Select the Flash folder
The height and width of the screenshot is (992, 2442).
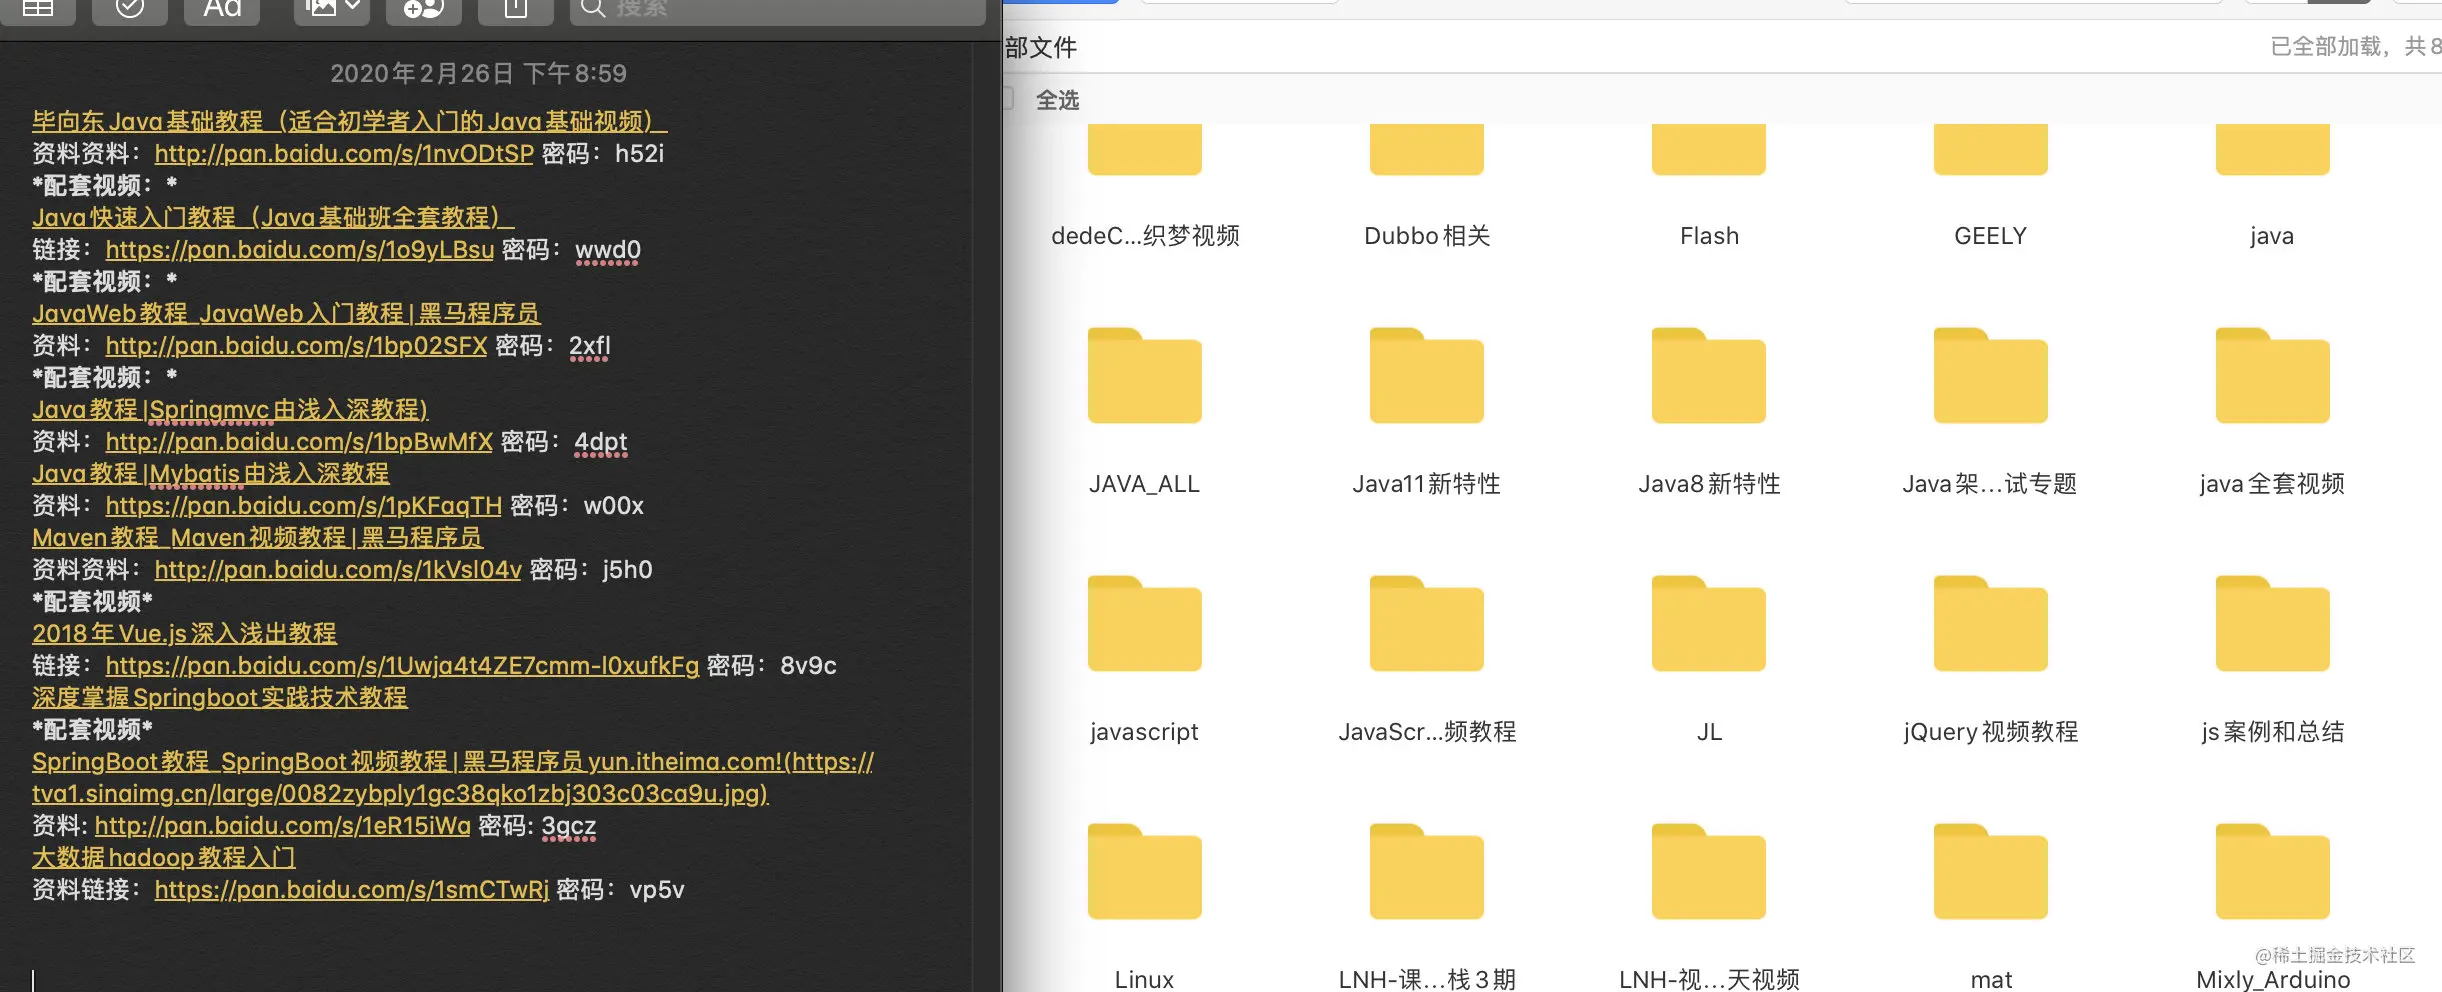click(1709, 187)
